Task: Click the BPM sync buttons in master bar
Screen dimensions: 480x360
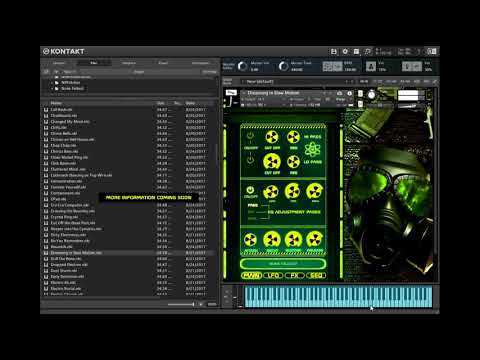Action: (332, 66)
